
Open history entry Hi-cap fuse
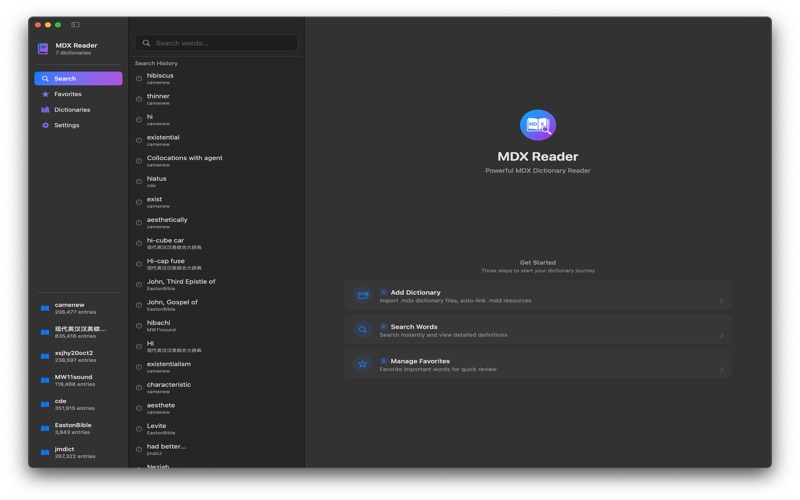pos(216,264)
